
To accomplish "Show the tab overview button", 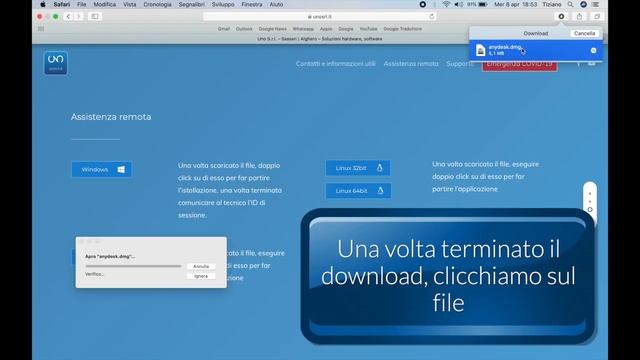I will 597,16.
